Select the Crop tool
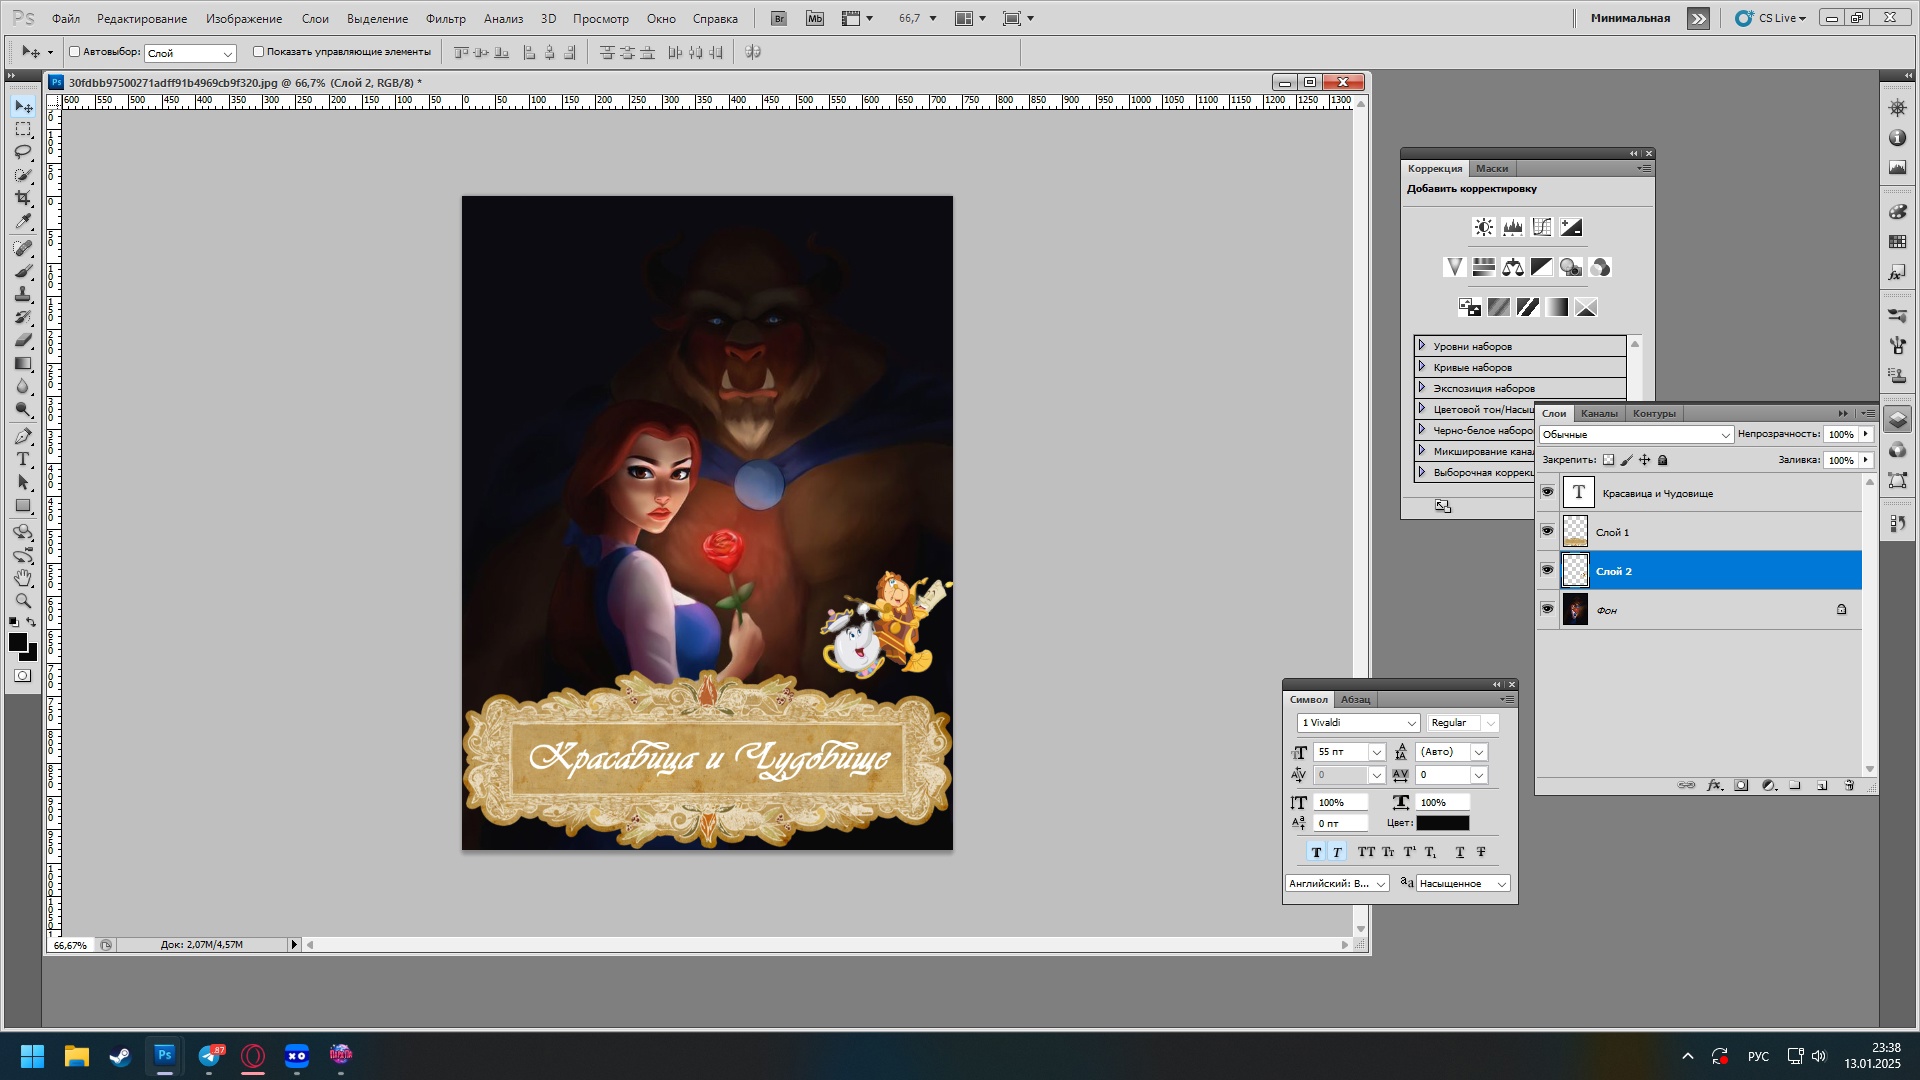The height and width of the screenshot is (1080, 1920). (x=23, y=199)
